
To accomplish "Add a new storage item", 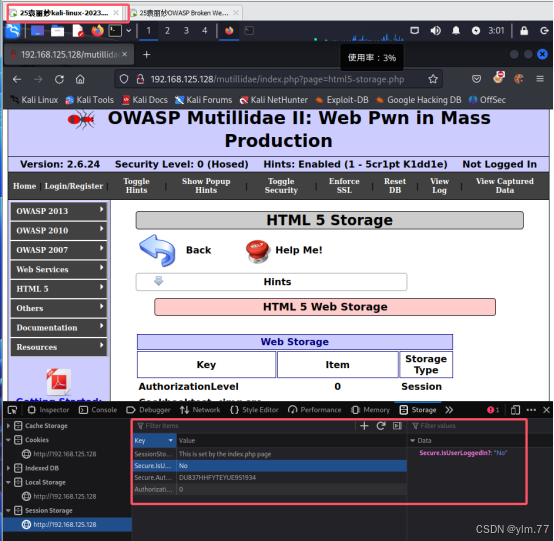I will click(x=364, y=426).
